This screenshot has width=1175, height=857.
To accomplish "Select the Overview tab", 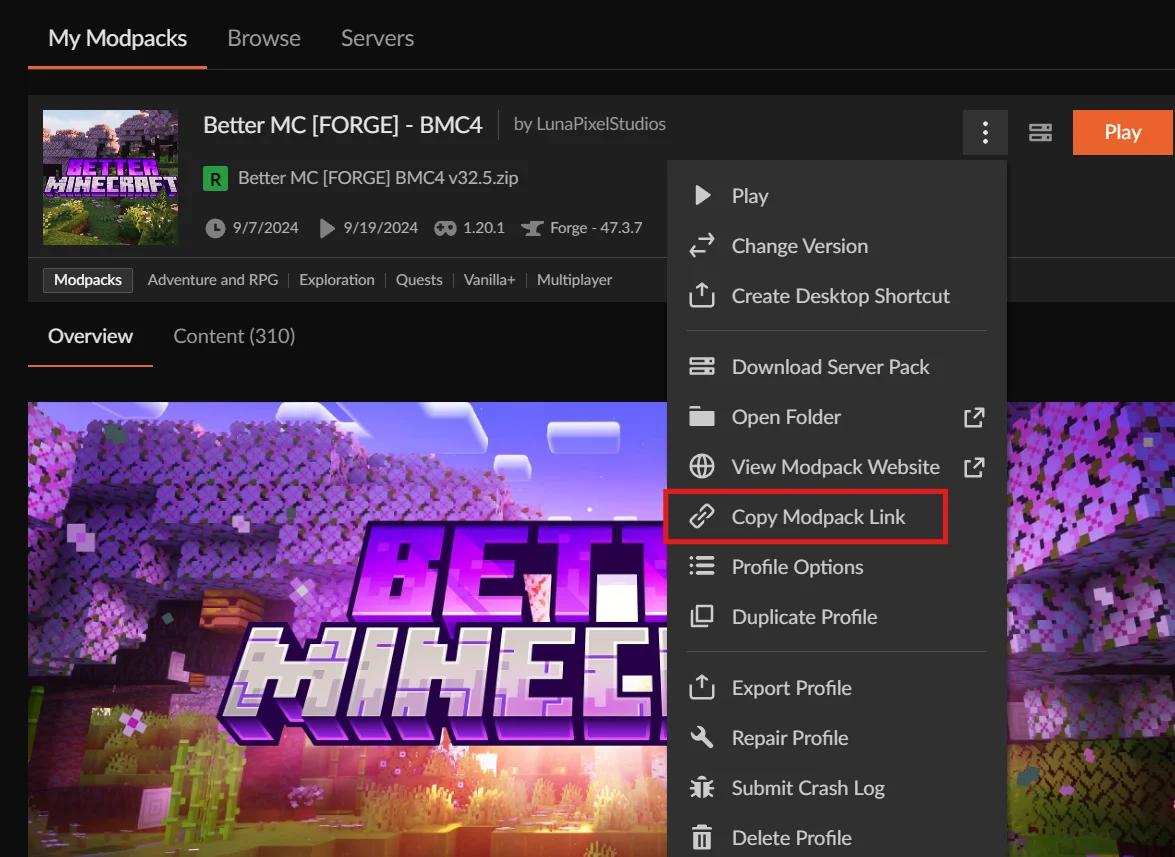I will (x=90, y=336).
